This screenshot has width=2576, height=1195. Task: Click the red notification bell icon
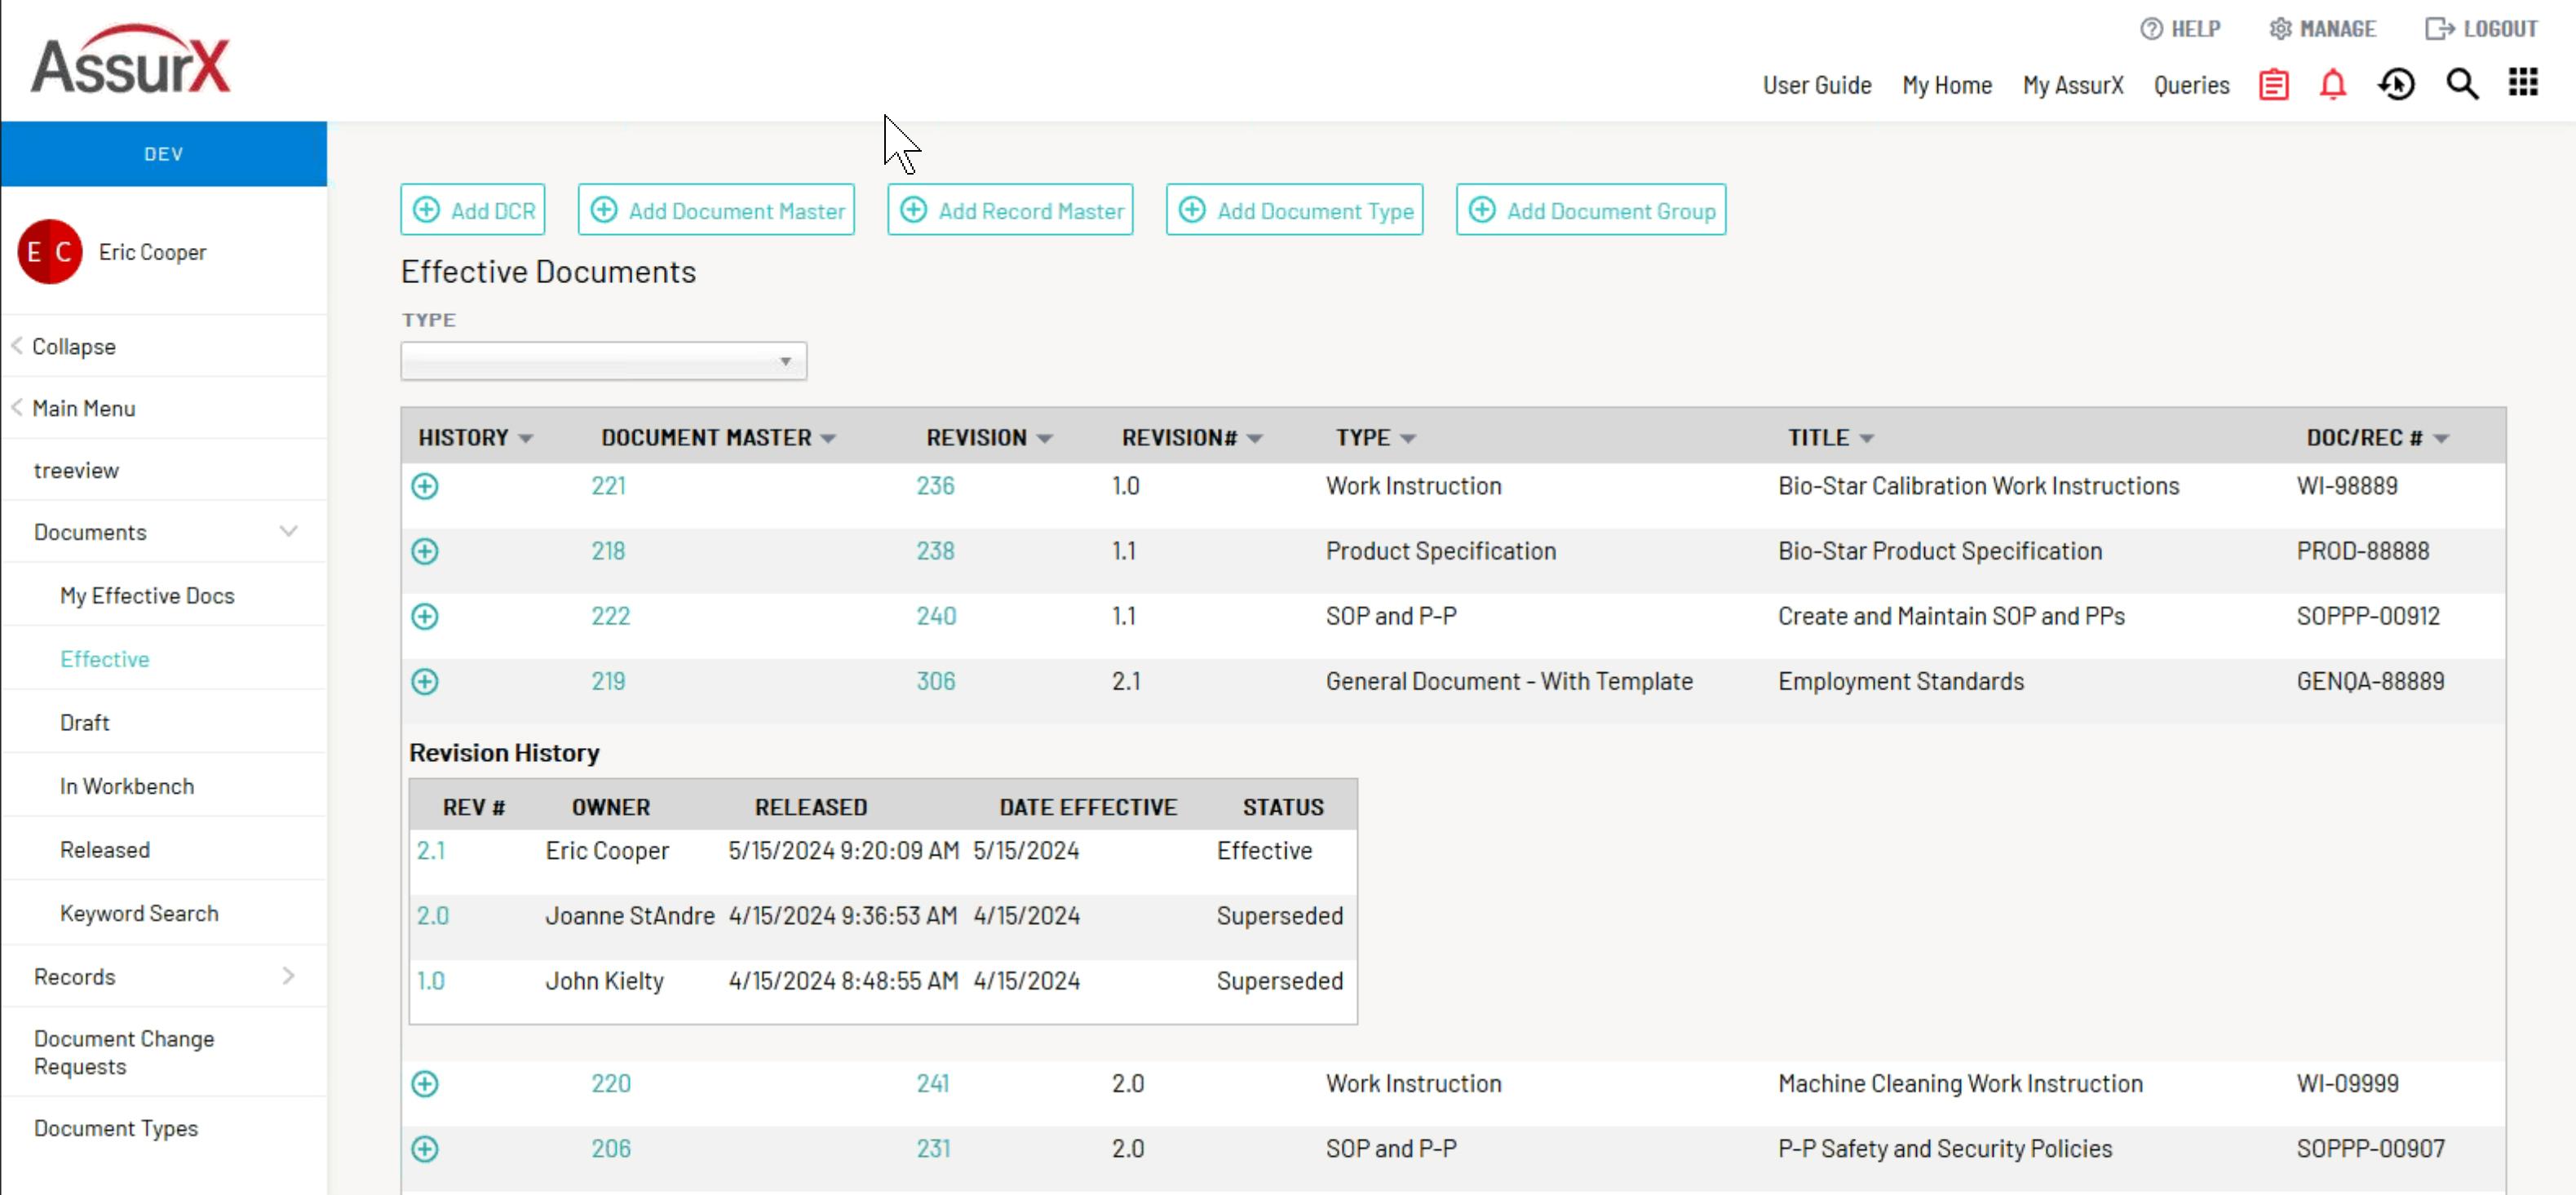coord(2332,85)
